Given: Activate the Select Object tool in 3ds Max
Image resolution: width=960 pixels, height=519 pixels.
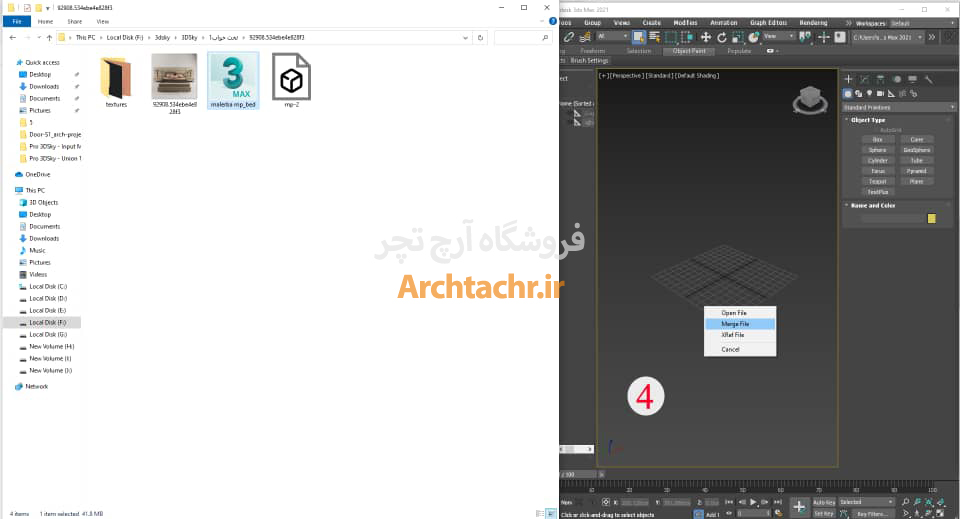Looking at the screenshot, I should pyautogui.click(x=639, y=37).
